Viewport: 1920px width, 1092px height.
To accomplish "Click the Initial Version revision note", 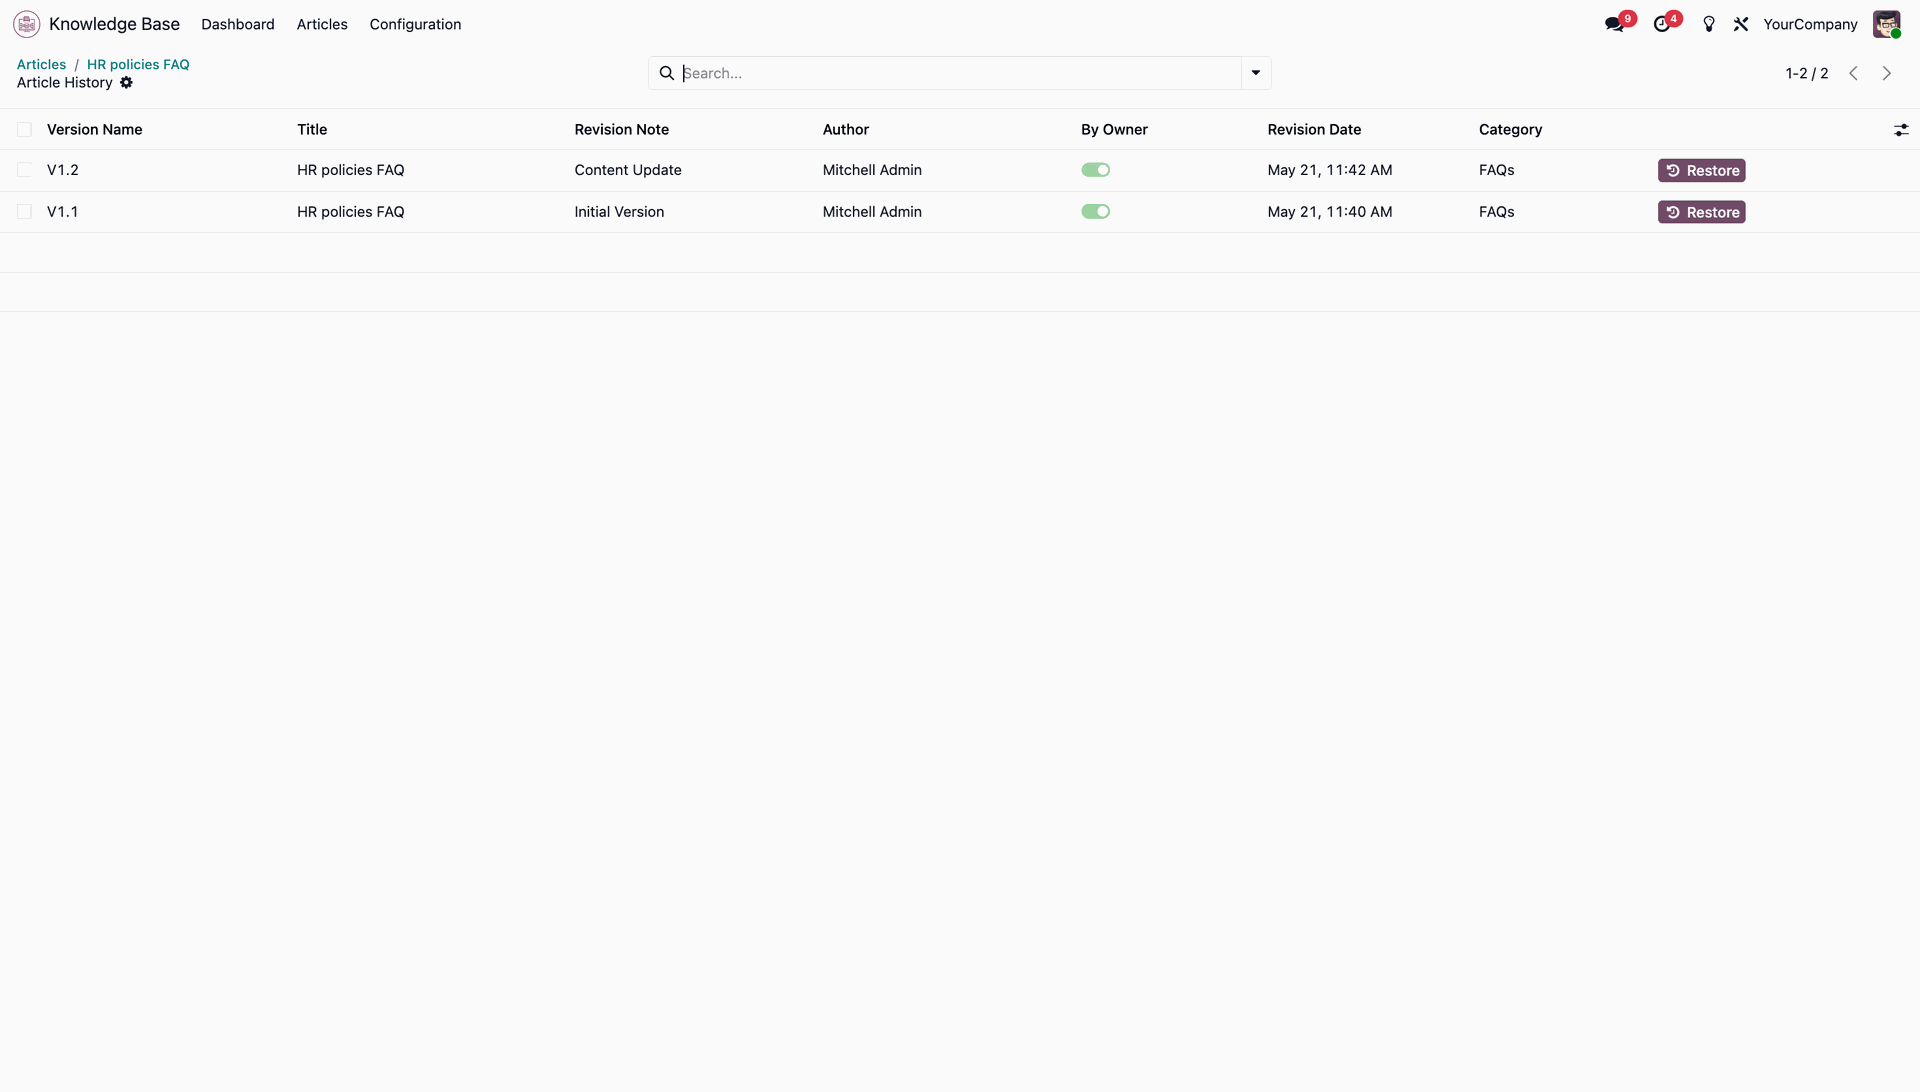I will pyautogui.click(x=619, y=212).
